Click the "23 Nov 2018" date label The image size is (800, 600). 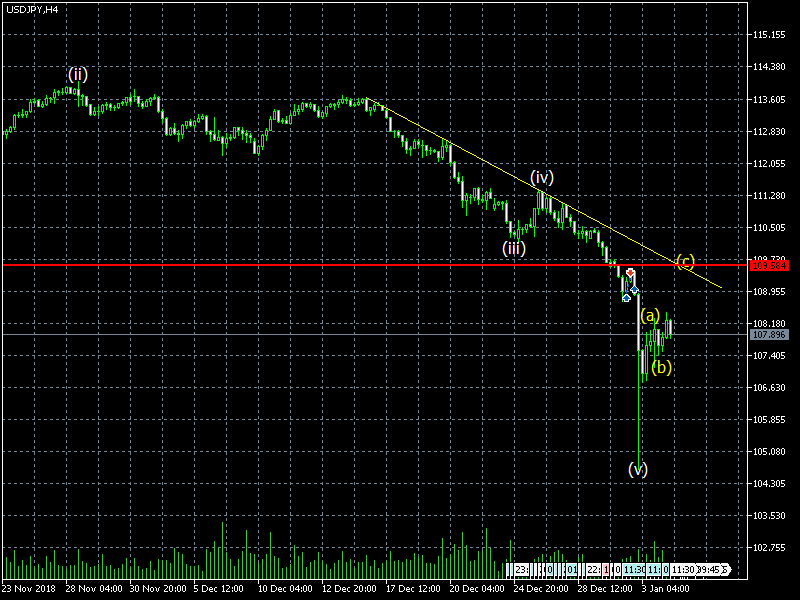[29, 589]
